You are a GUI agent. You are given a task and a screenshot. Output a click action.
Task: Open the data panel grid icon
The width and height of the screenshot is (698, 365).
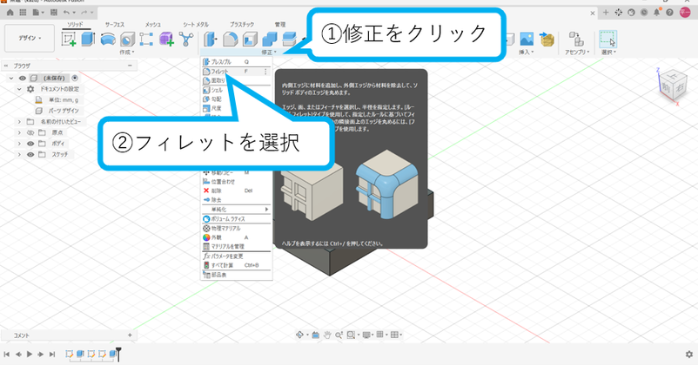(23, 12)
